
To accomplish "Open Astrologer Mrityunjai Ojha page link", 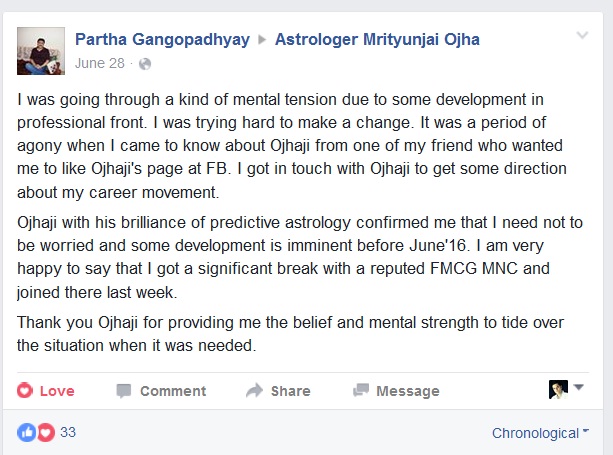I will click(377, 39).
